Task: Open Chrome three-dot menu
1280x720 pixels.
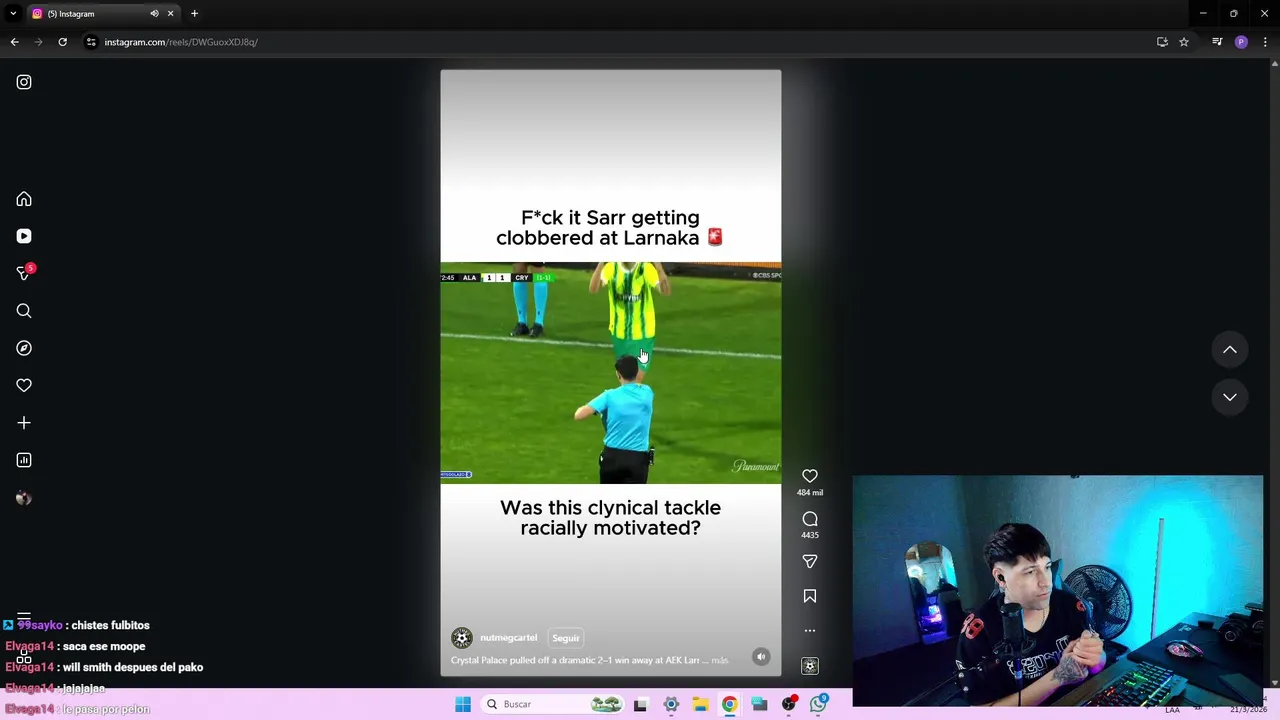Action: coord(1265,42)
